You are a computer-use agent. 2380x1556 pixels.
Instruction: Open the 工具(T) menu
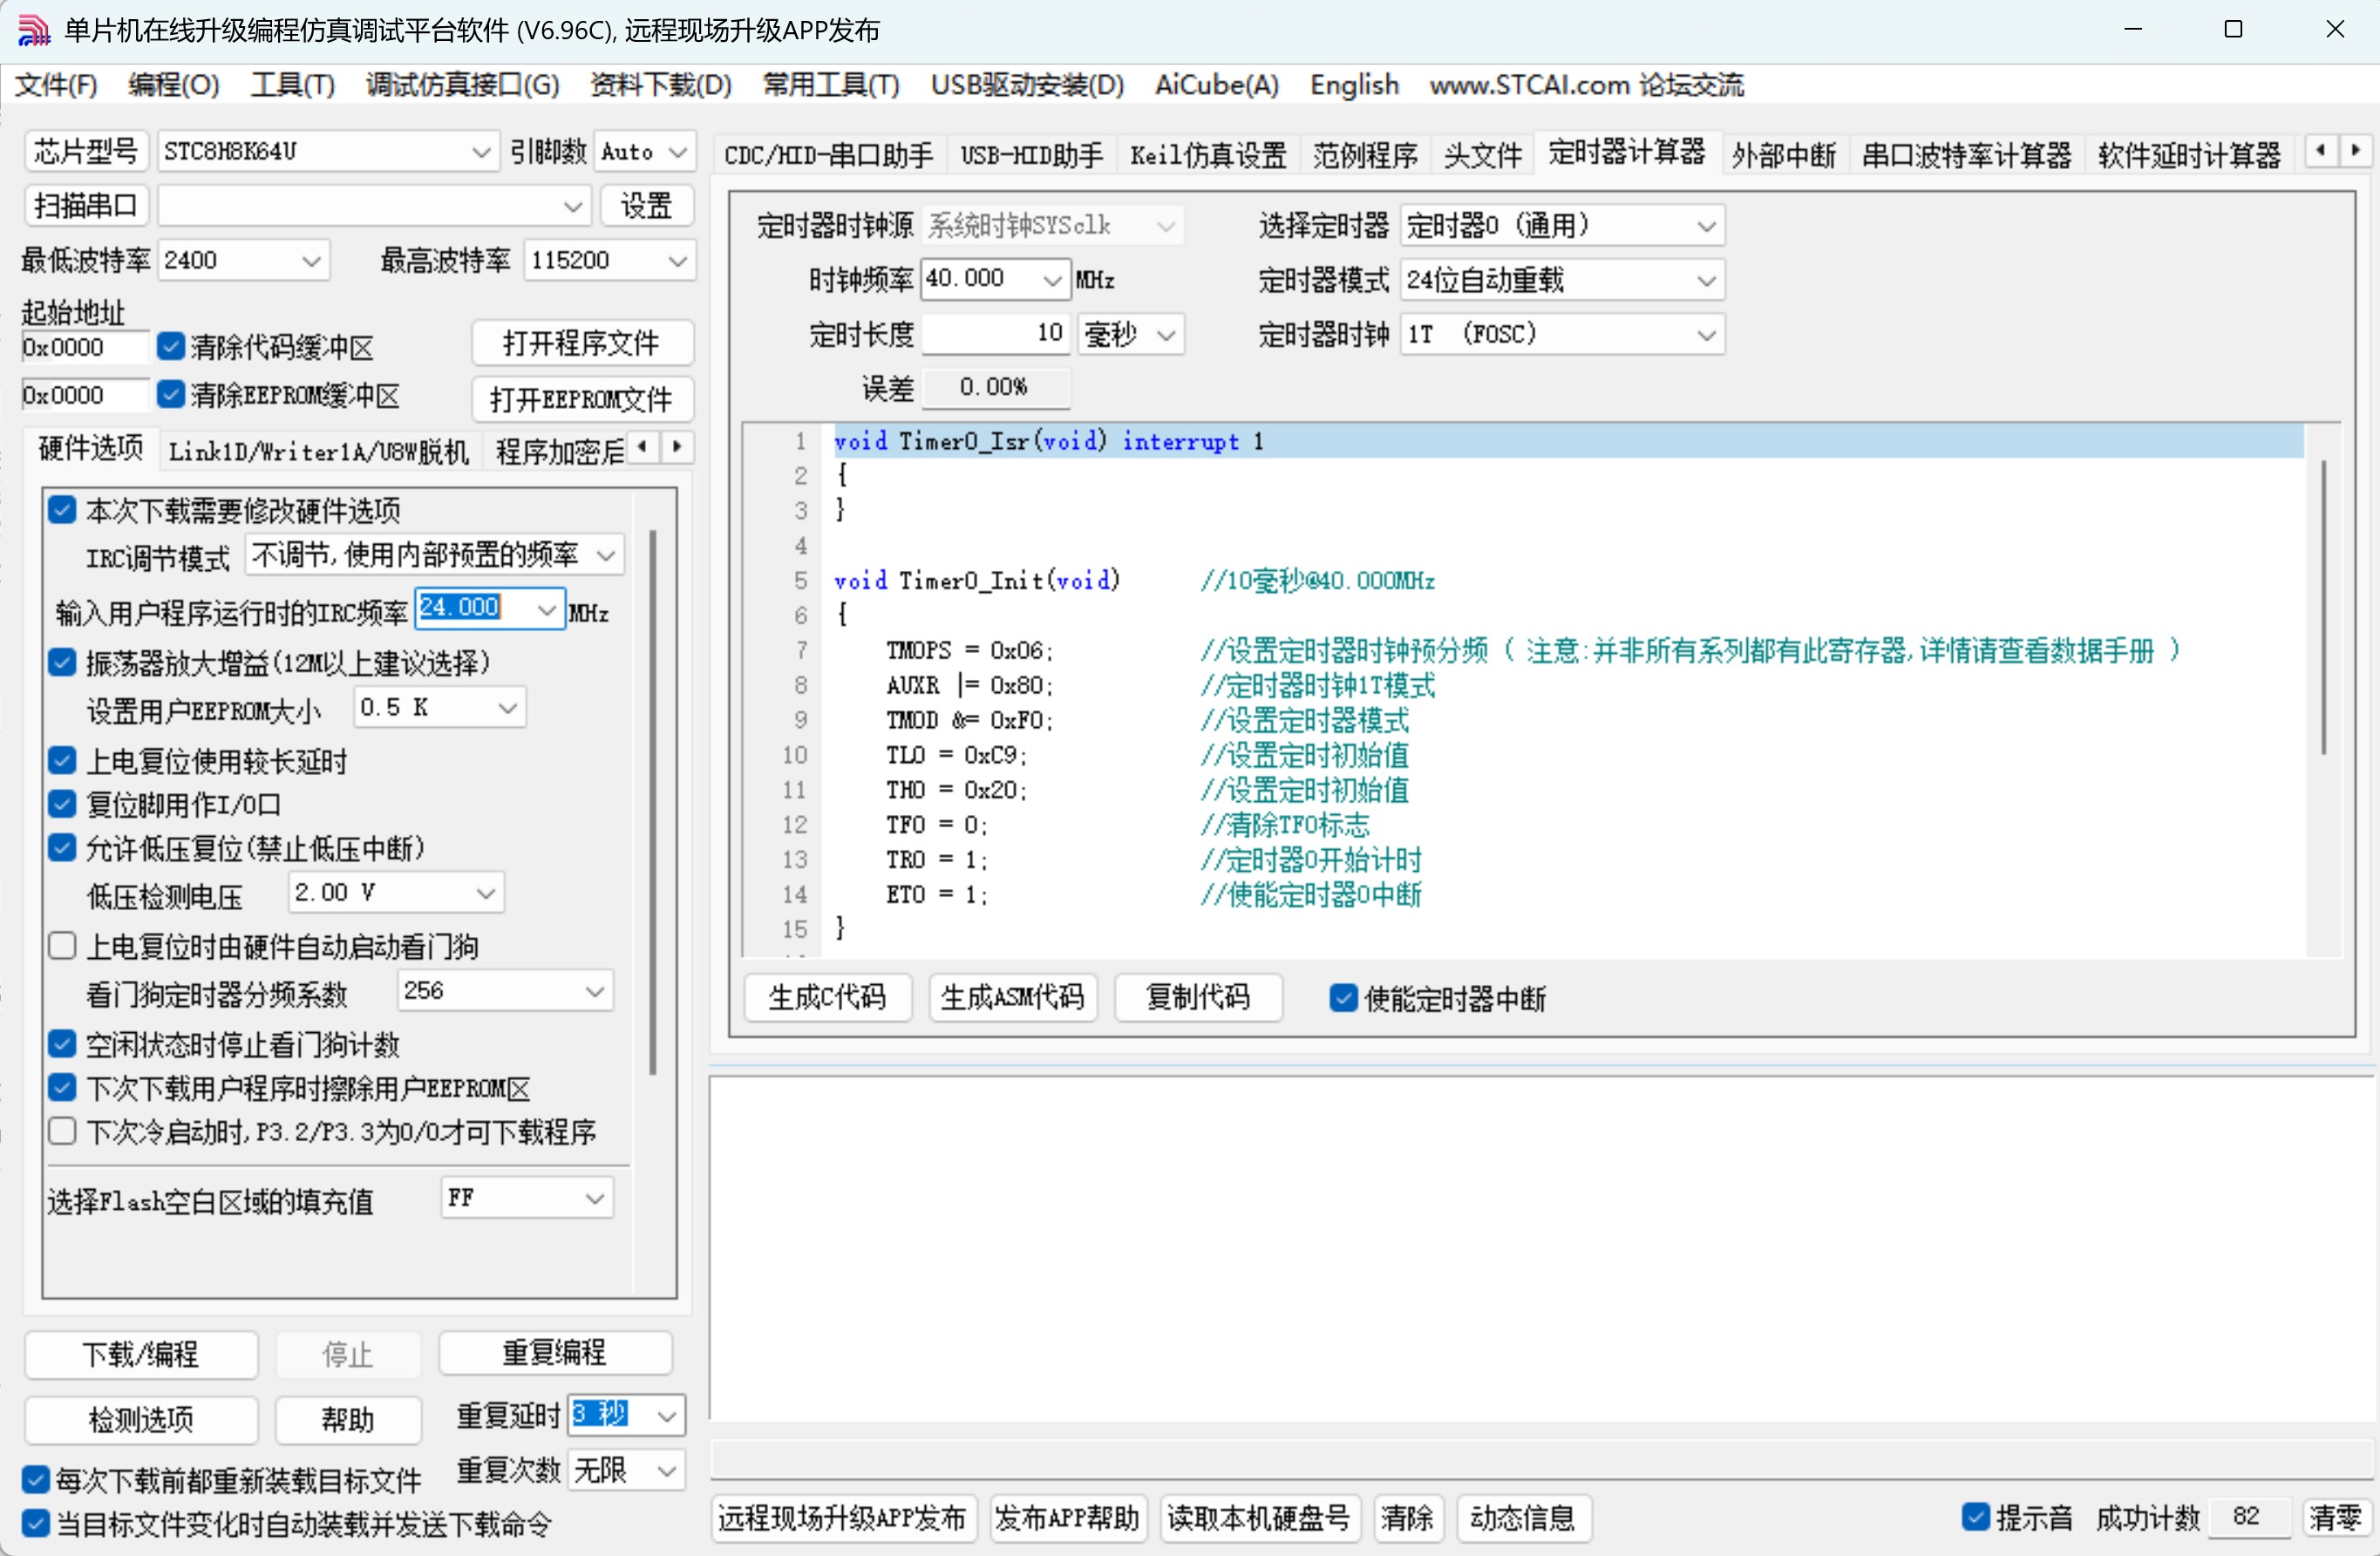[x=292, y=85]
